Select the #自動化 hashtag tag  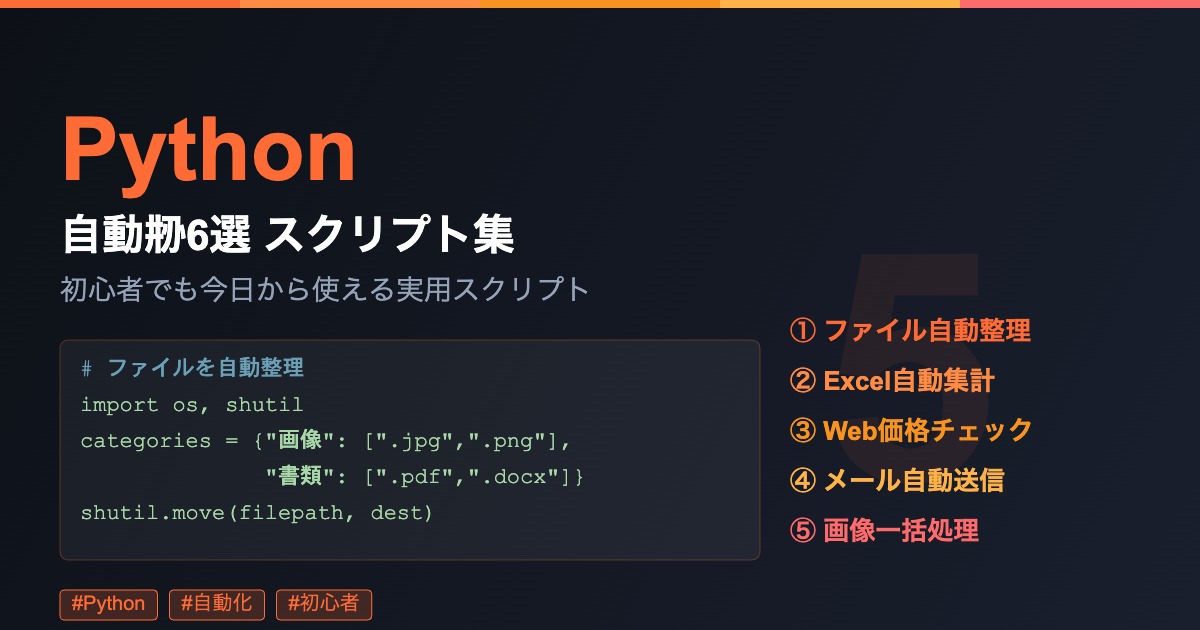[x=217, y=604]
